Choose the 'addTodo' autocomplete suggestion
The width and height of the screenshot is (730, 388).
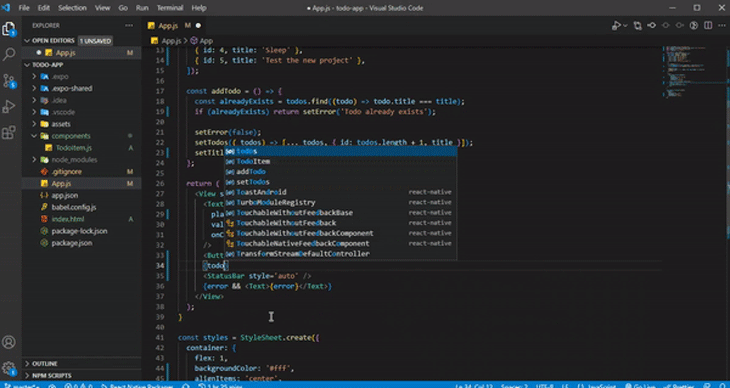pos(341,172)
